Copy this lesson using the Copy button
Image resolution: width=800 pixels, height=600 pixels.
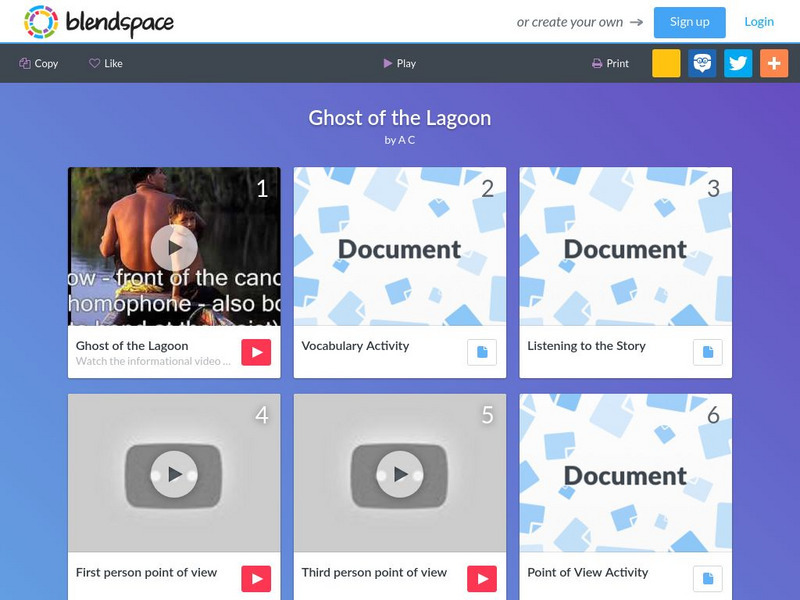pos(39,63)
